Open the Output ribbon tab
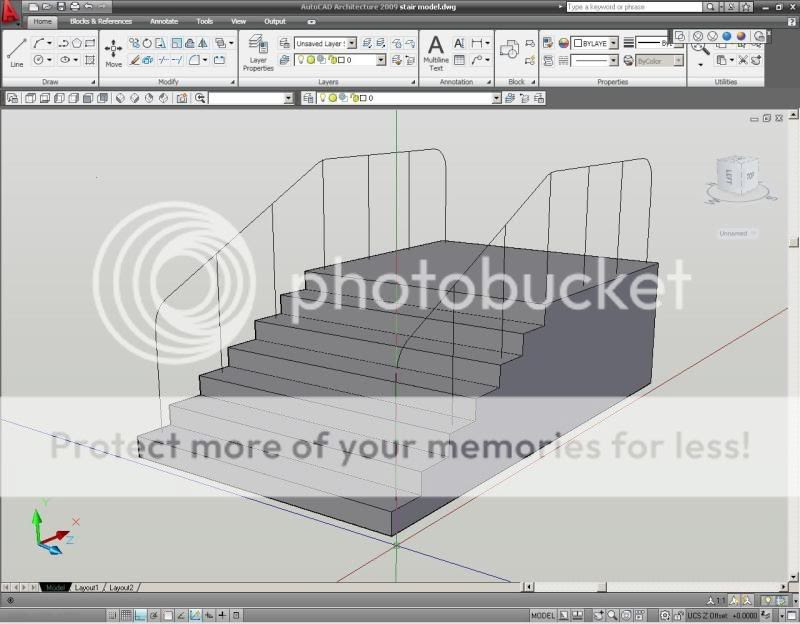The width and height of the screenshot is (800, 624). click(274, 21)
